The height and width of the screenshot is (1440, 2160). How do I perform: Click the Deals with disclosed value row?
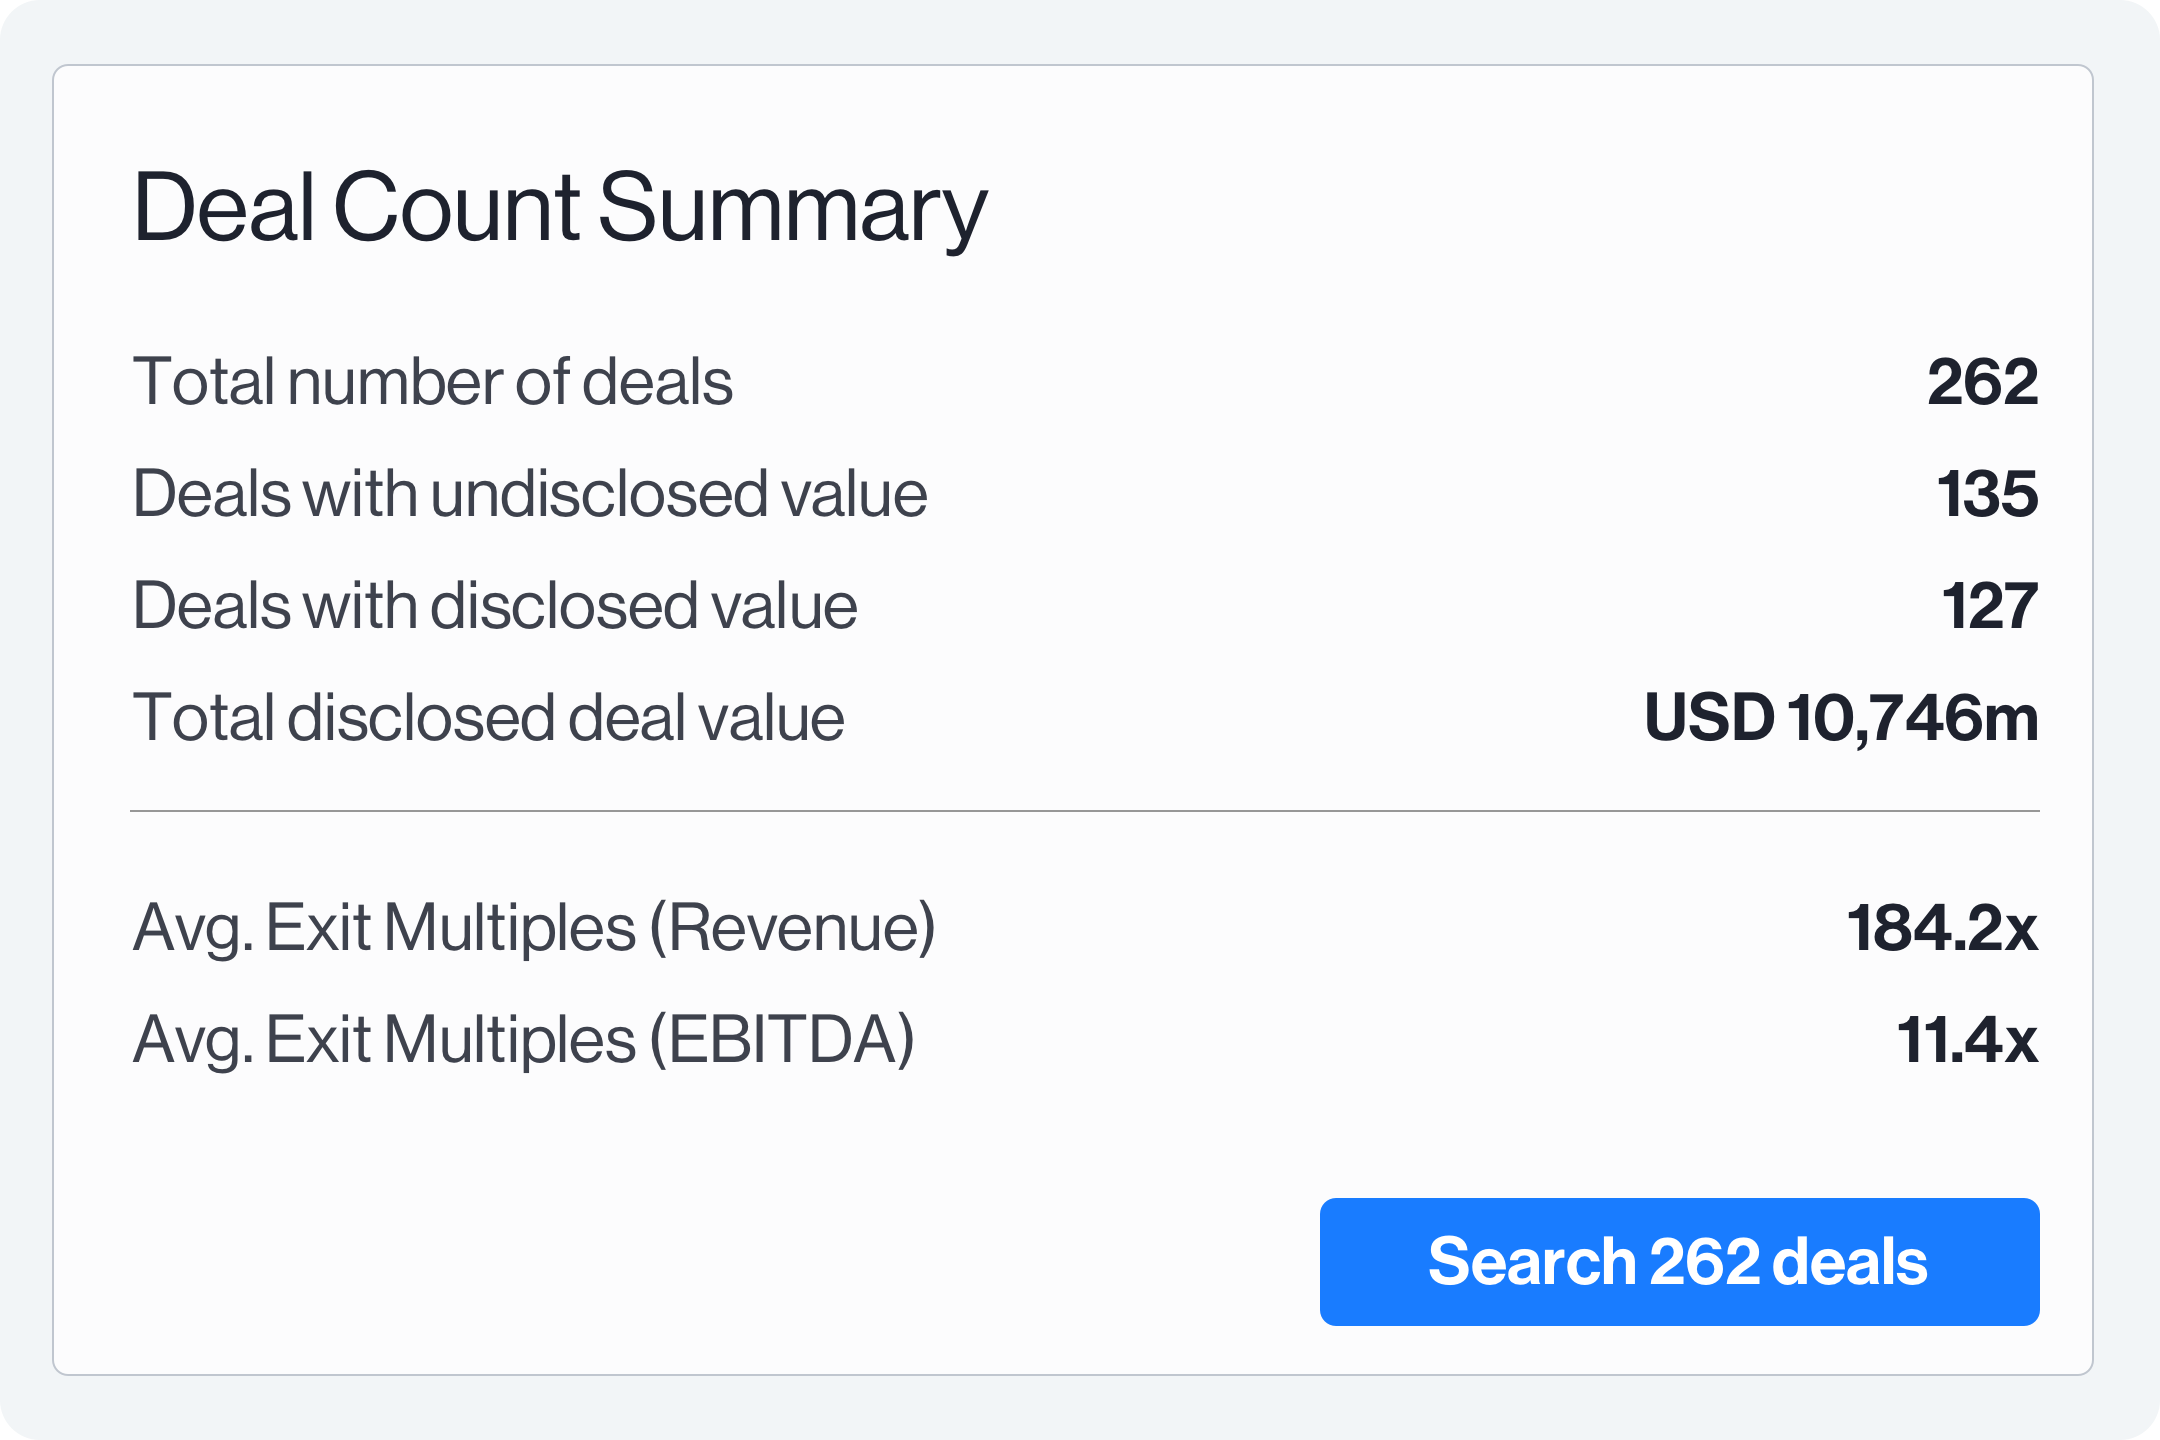coord(497,605)
